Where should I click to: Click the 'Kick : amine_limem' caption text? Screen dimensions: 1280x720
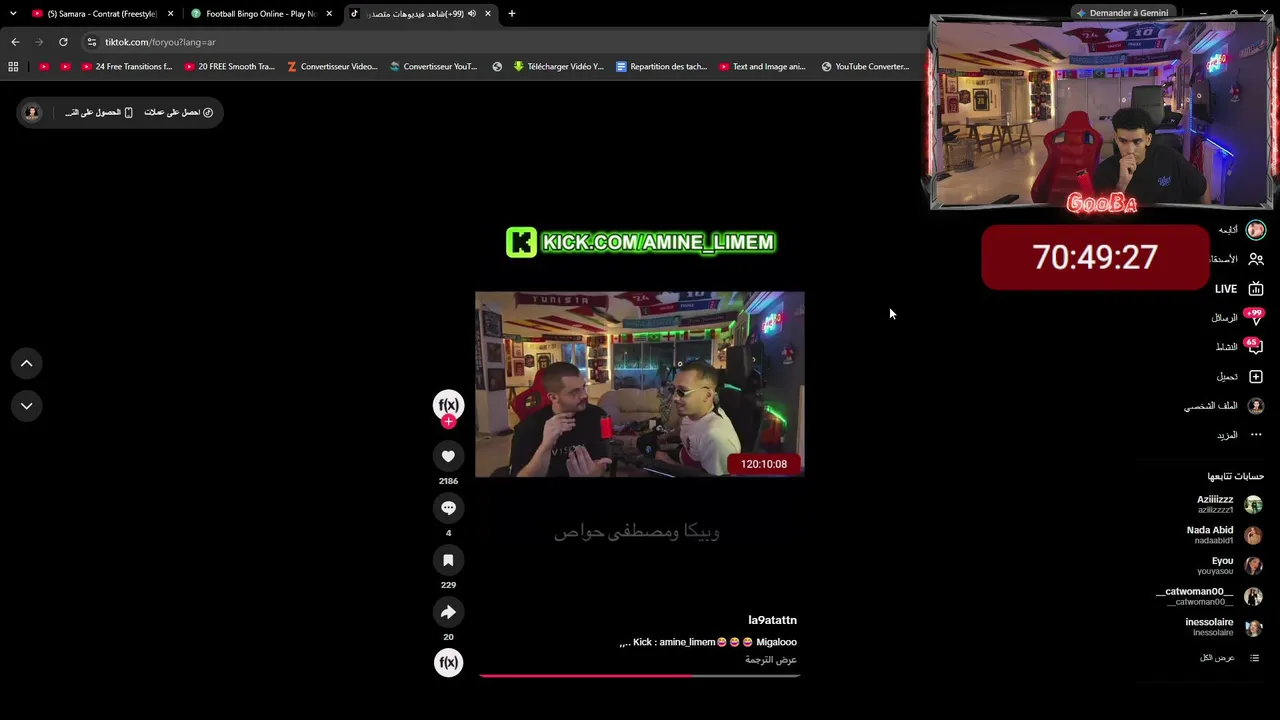[x=674, y=642]
